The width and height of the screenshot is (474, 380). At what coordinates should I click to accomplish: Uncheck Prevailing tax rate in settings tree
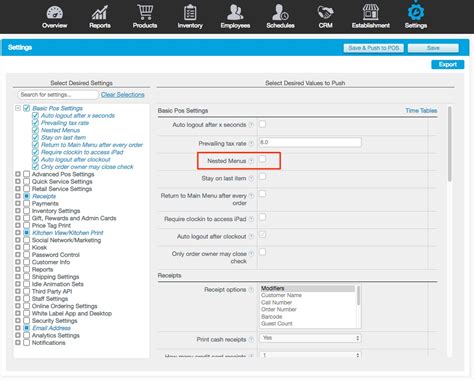[x=35, y=123]
